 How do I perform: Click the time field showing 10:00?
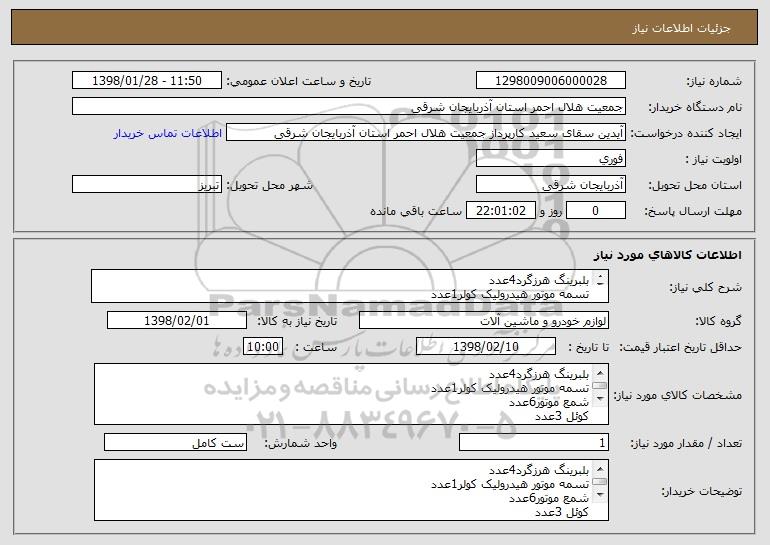click(x=263, y=347)
